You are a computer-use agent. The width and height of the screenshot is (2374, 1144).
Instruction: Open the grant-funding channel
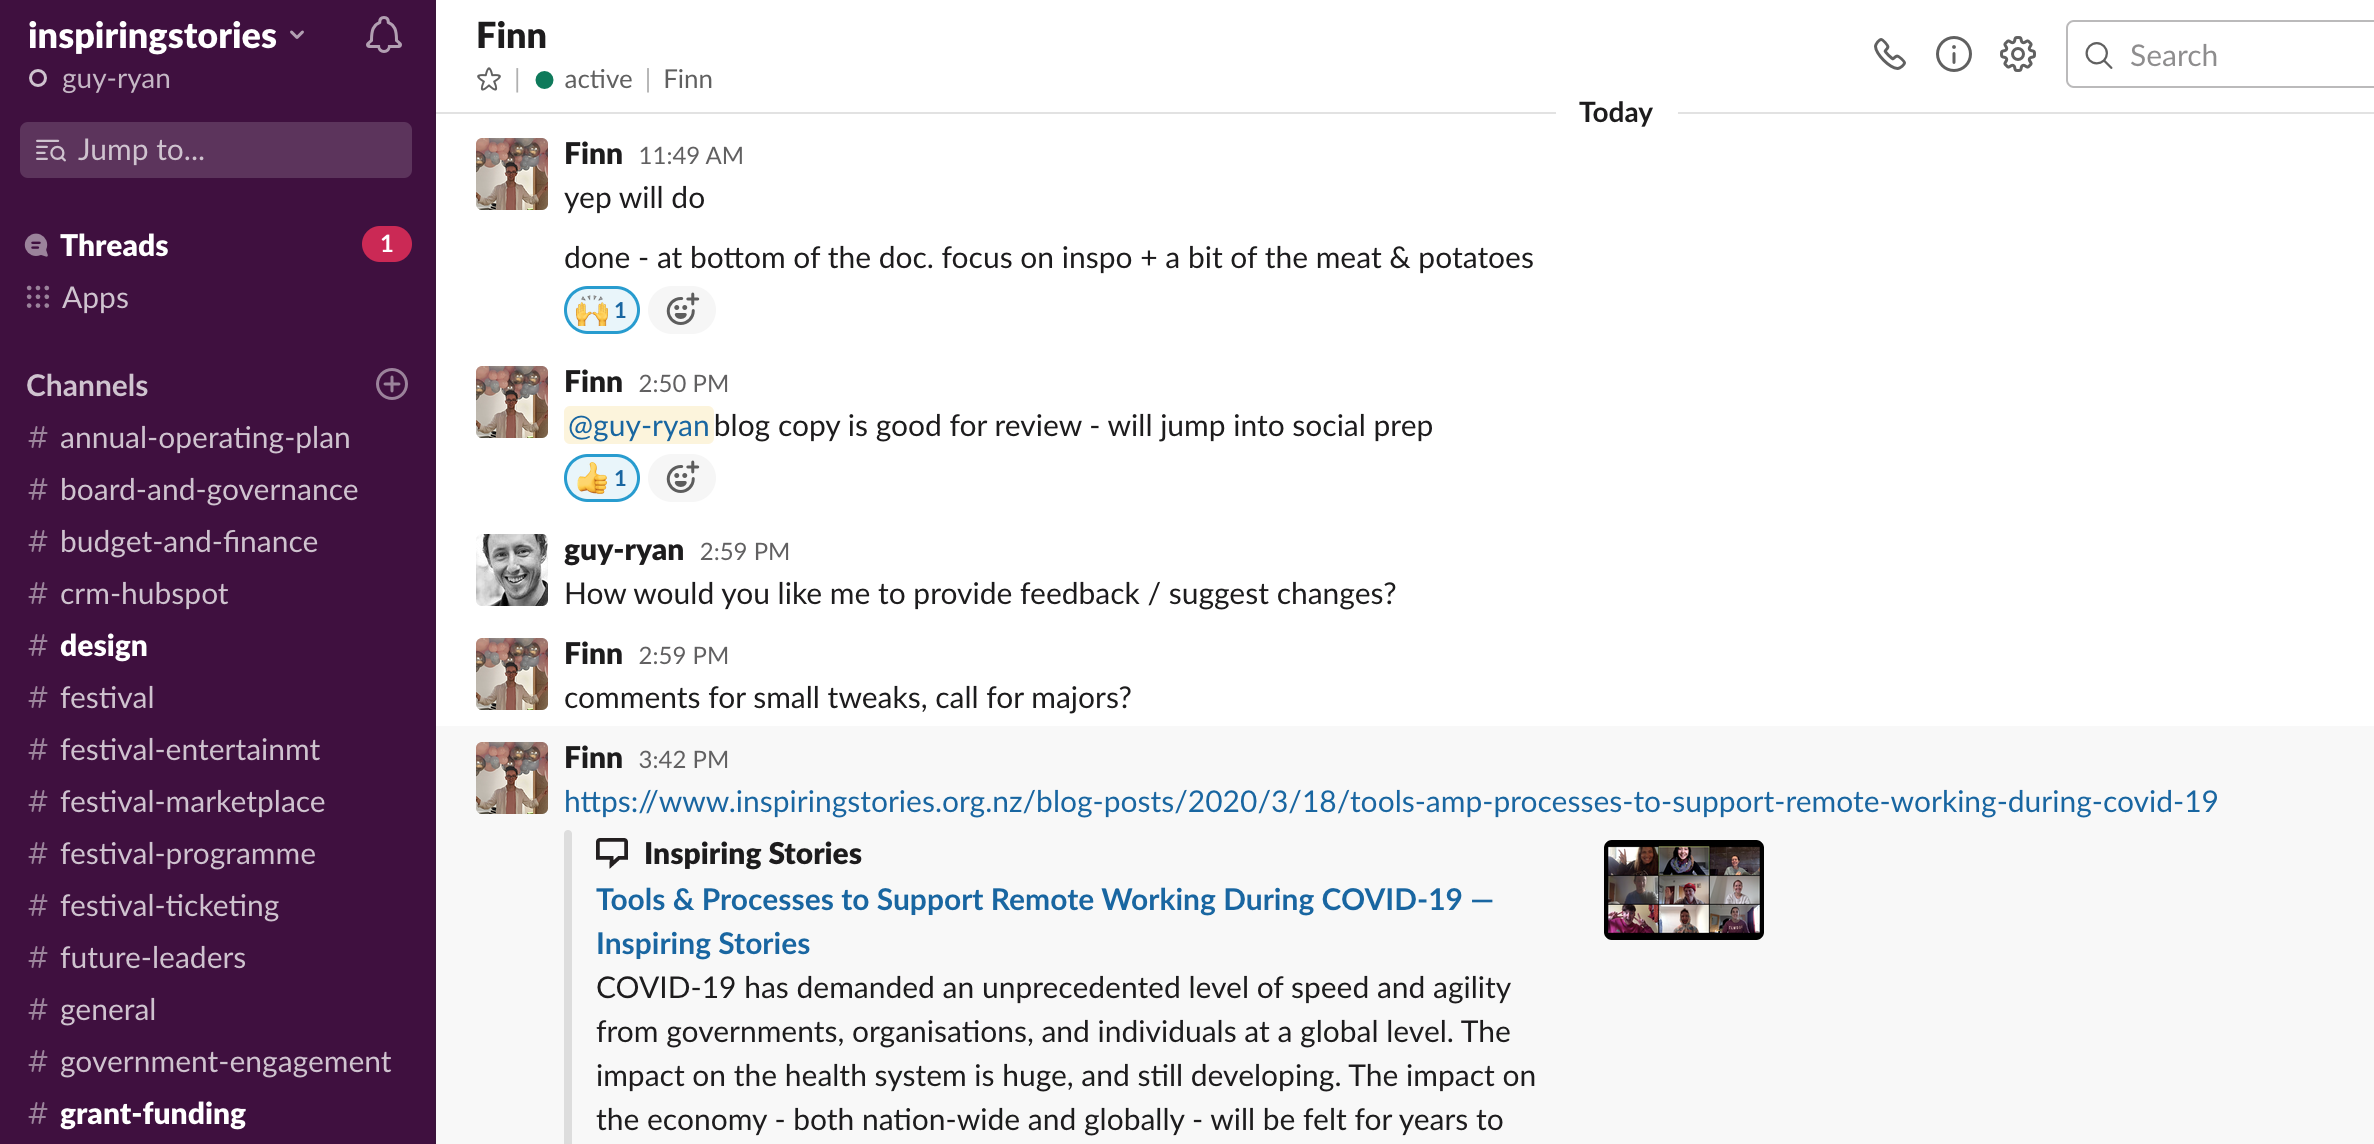[152, 1113]
